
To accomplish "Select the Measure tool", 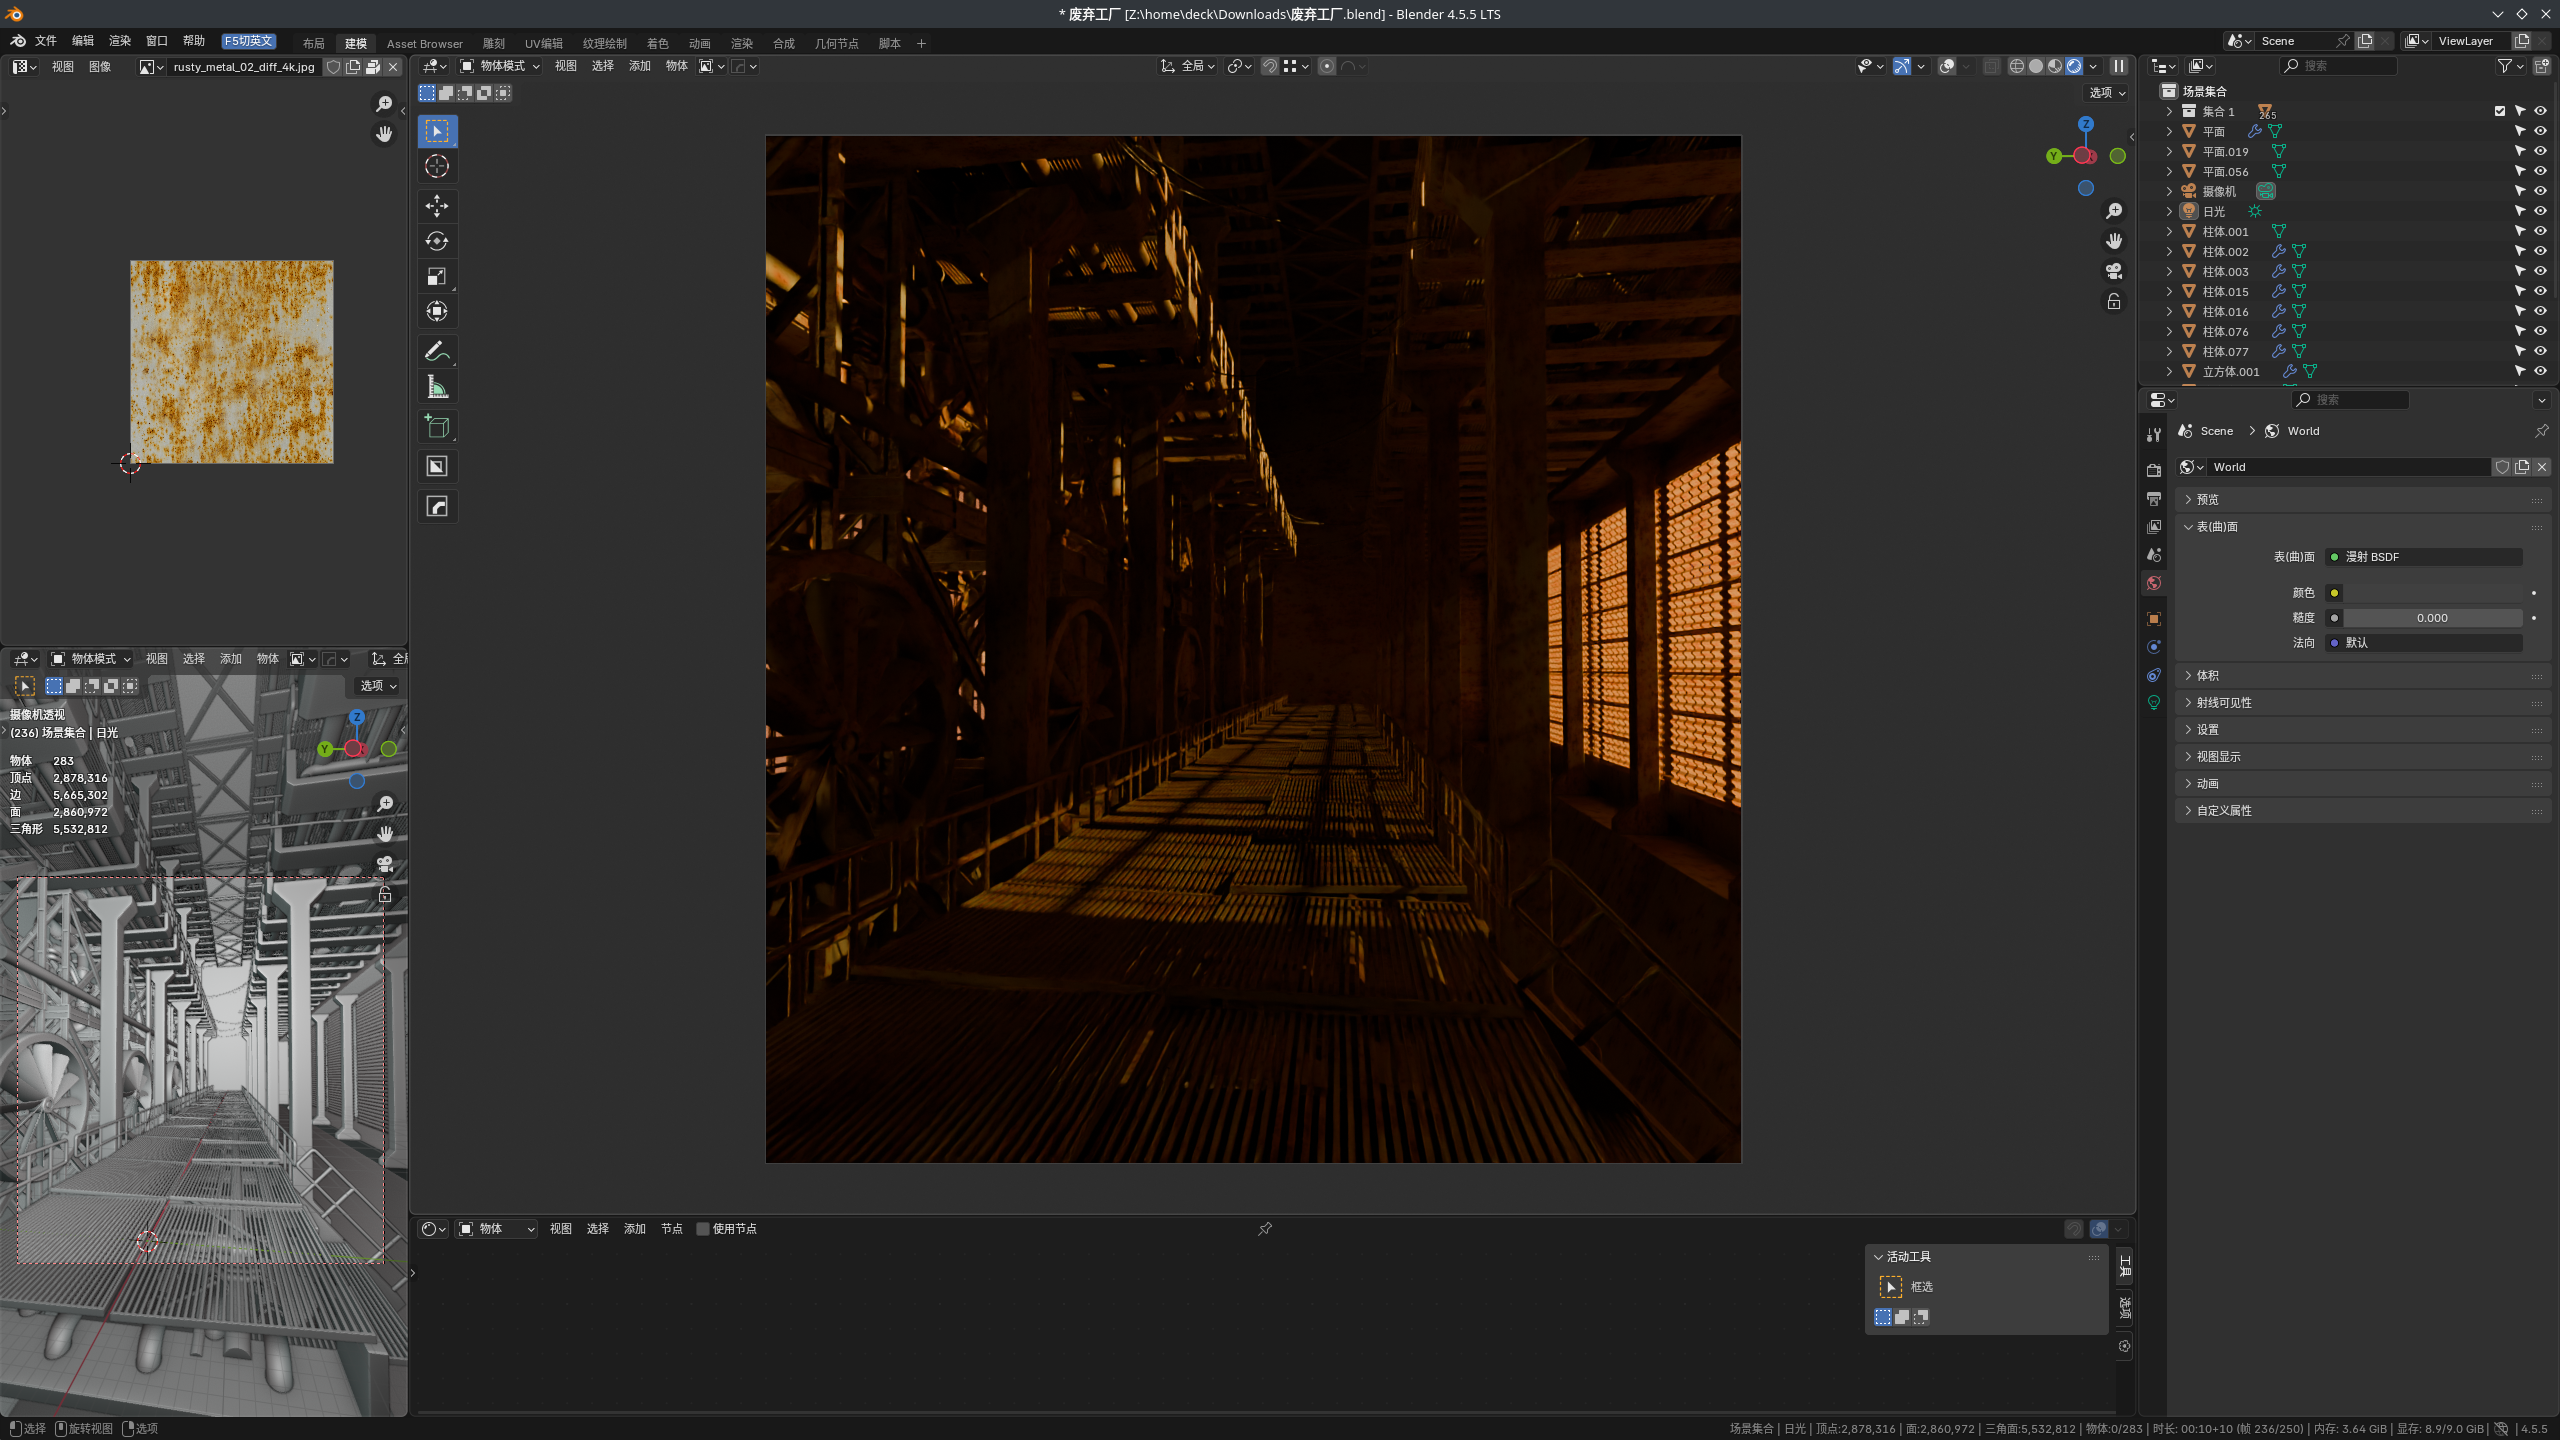I will click(x=437, y=387).
